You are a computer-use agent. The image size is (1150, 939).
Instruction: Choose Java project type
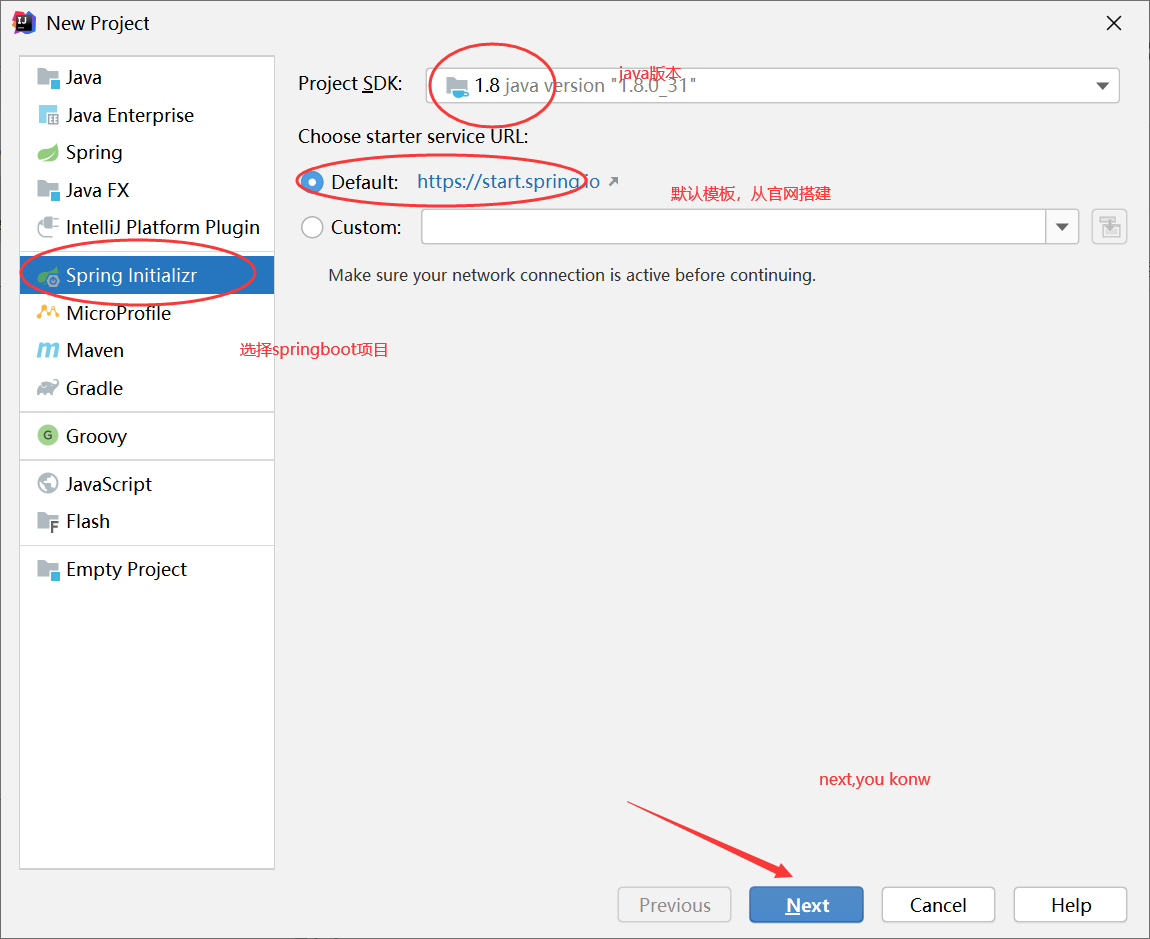coord(147,78)
